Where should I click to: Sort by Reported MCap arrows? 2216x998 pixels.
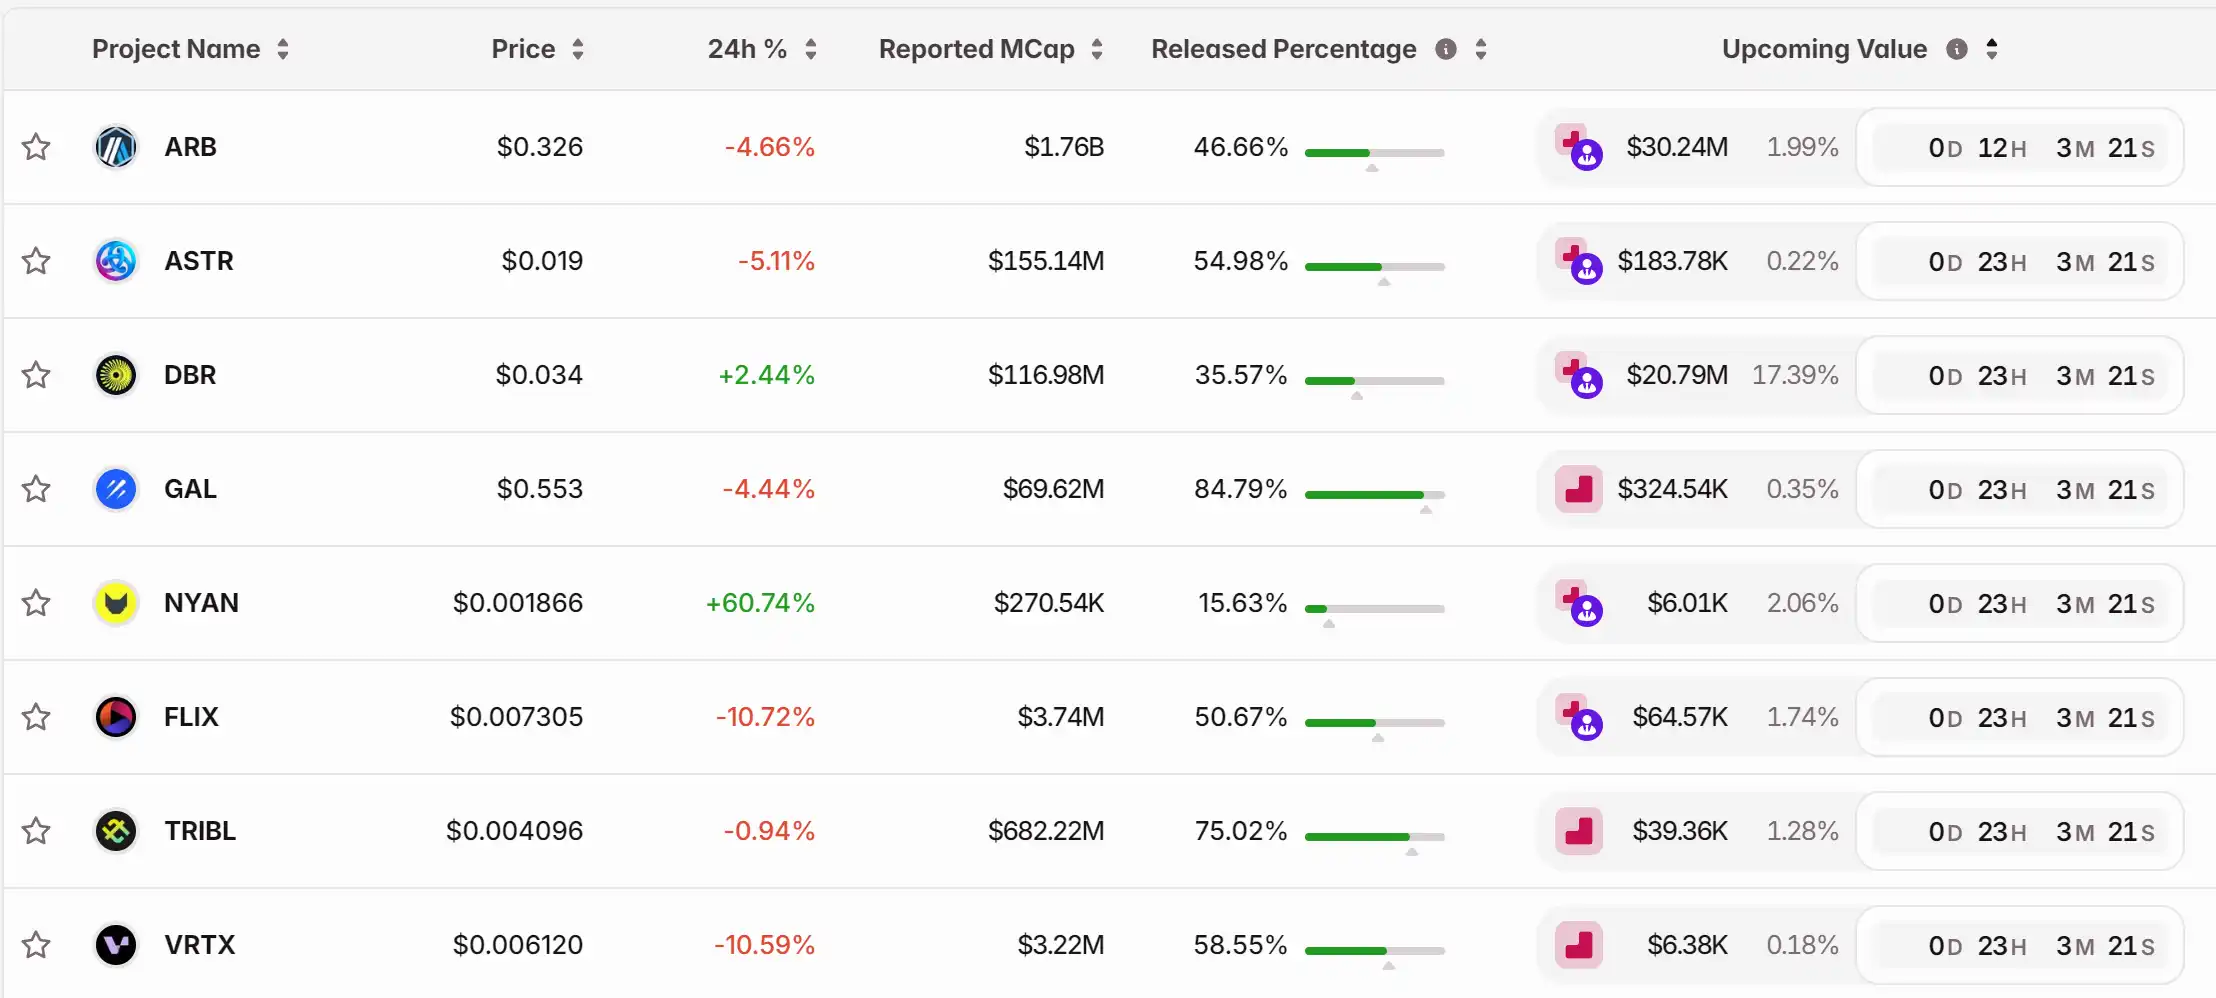pos(1097,49)
